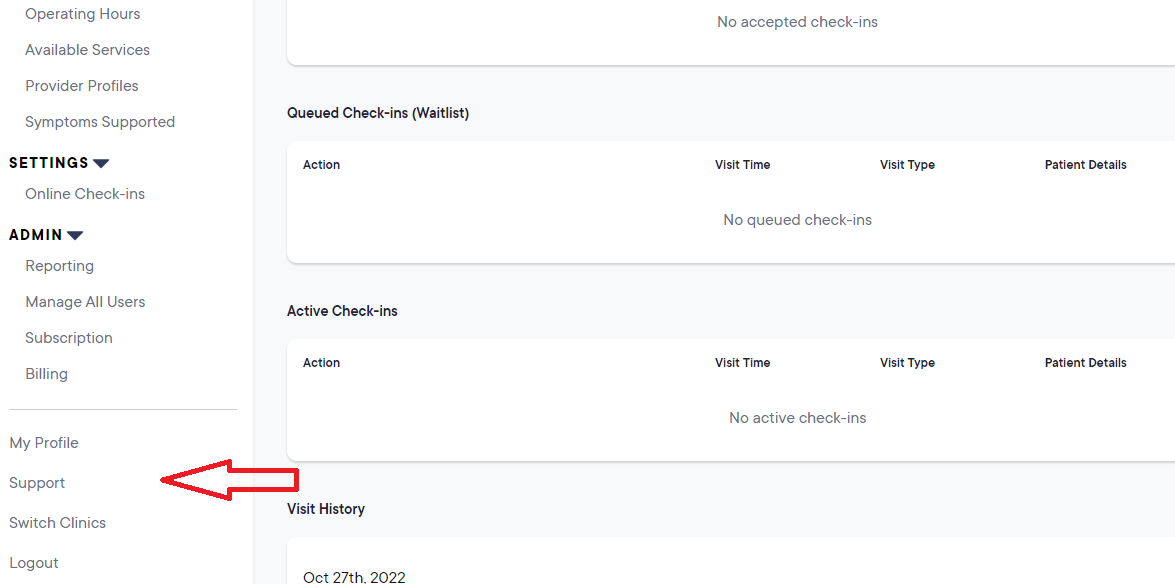Open Online Check-ins settings
Viewport: 1175px width, 584px height.
coord(85,194)
